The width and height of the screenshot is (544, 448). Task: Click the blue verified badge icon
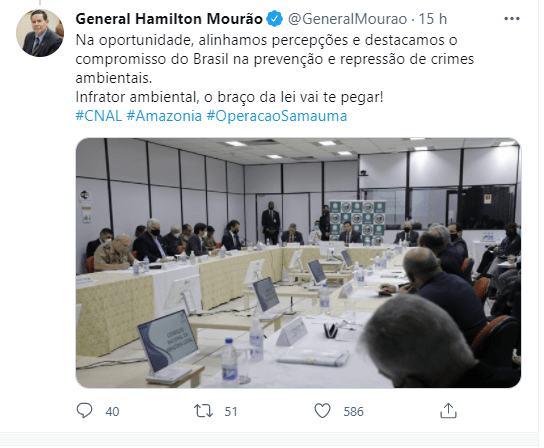(275, 19)
